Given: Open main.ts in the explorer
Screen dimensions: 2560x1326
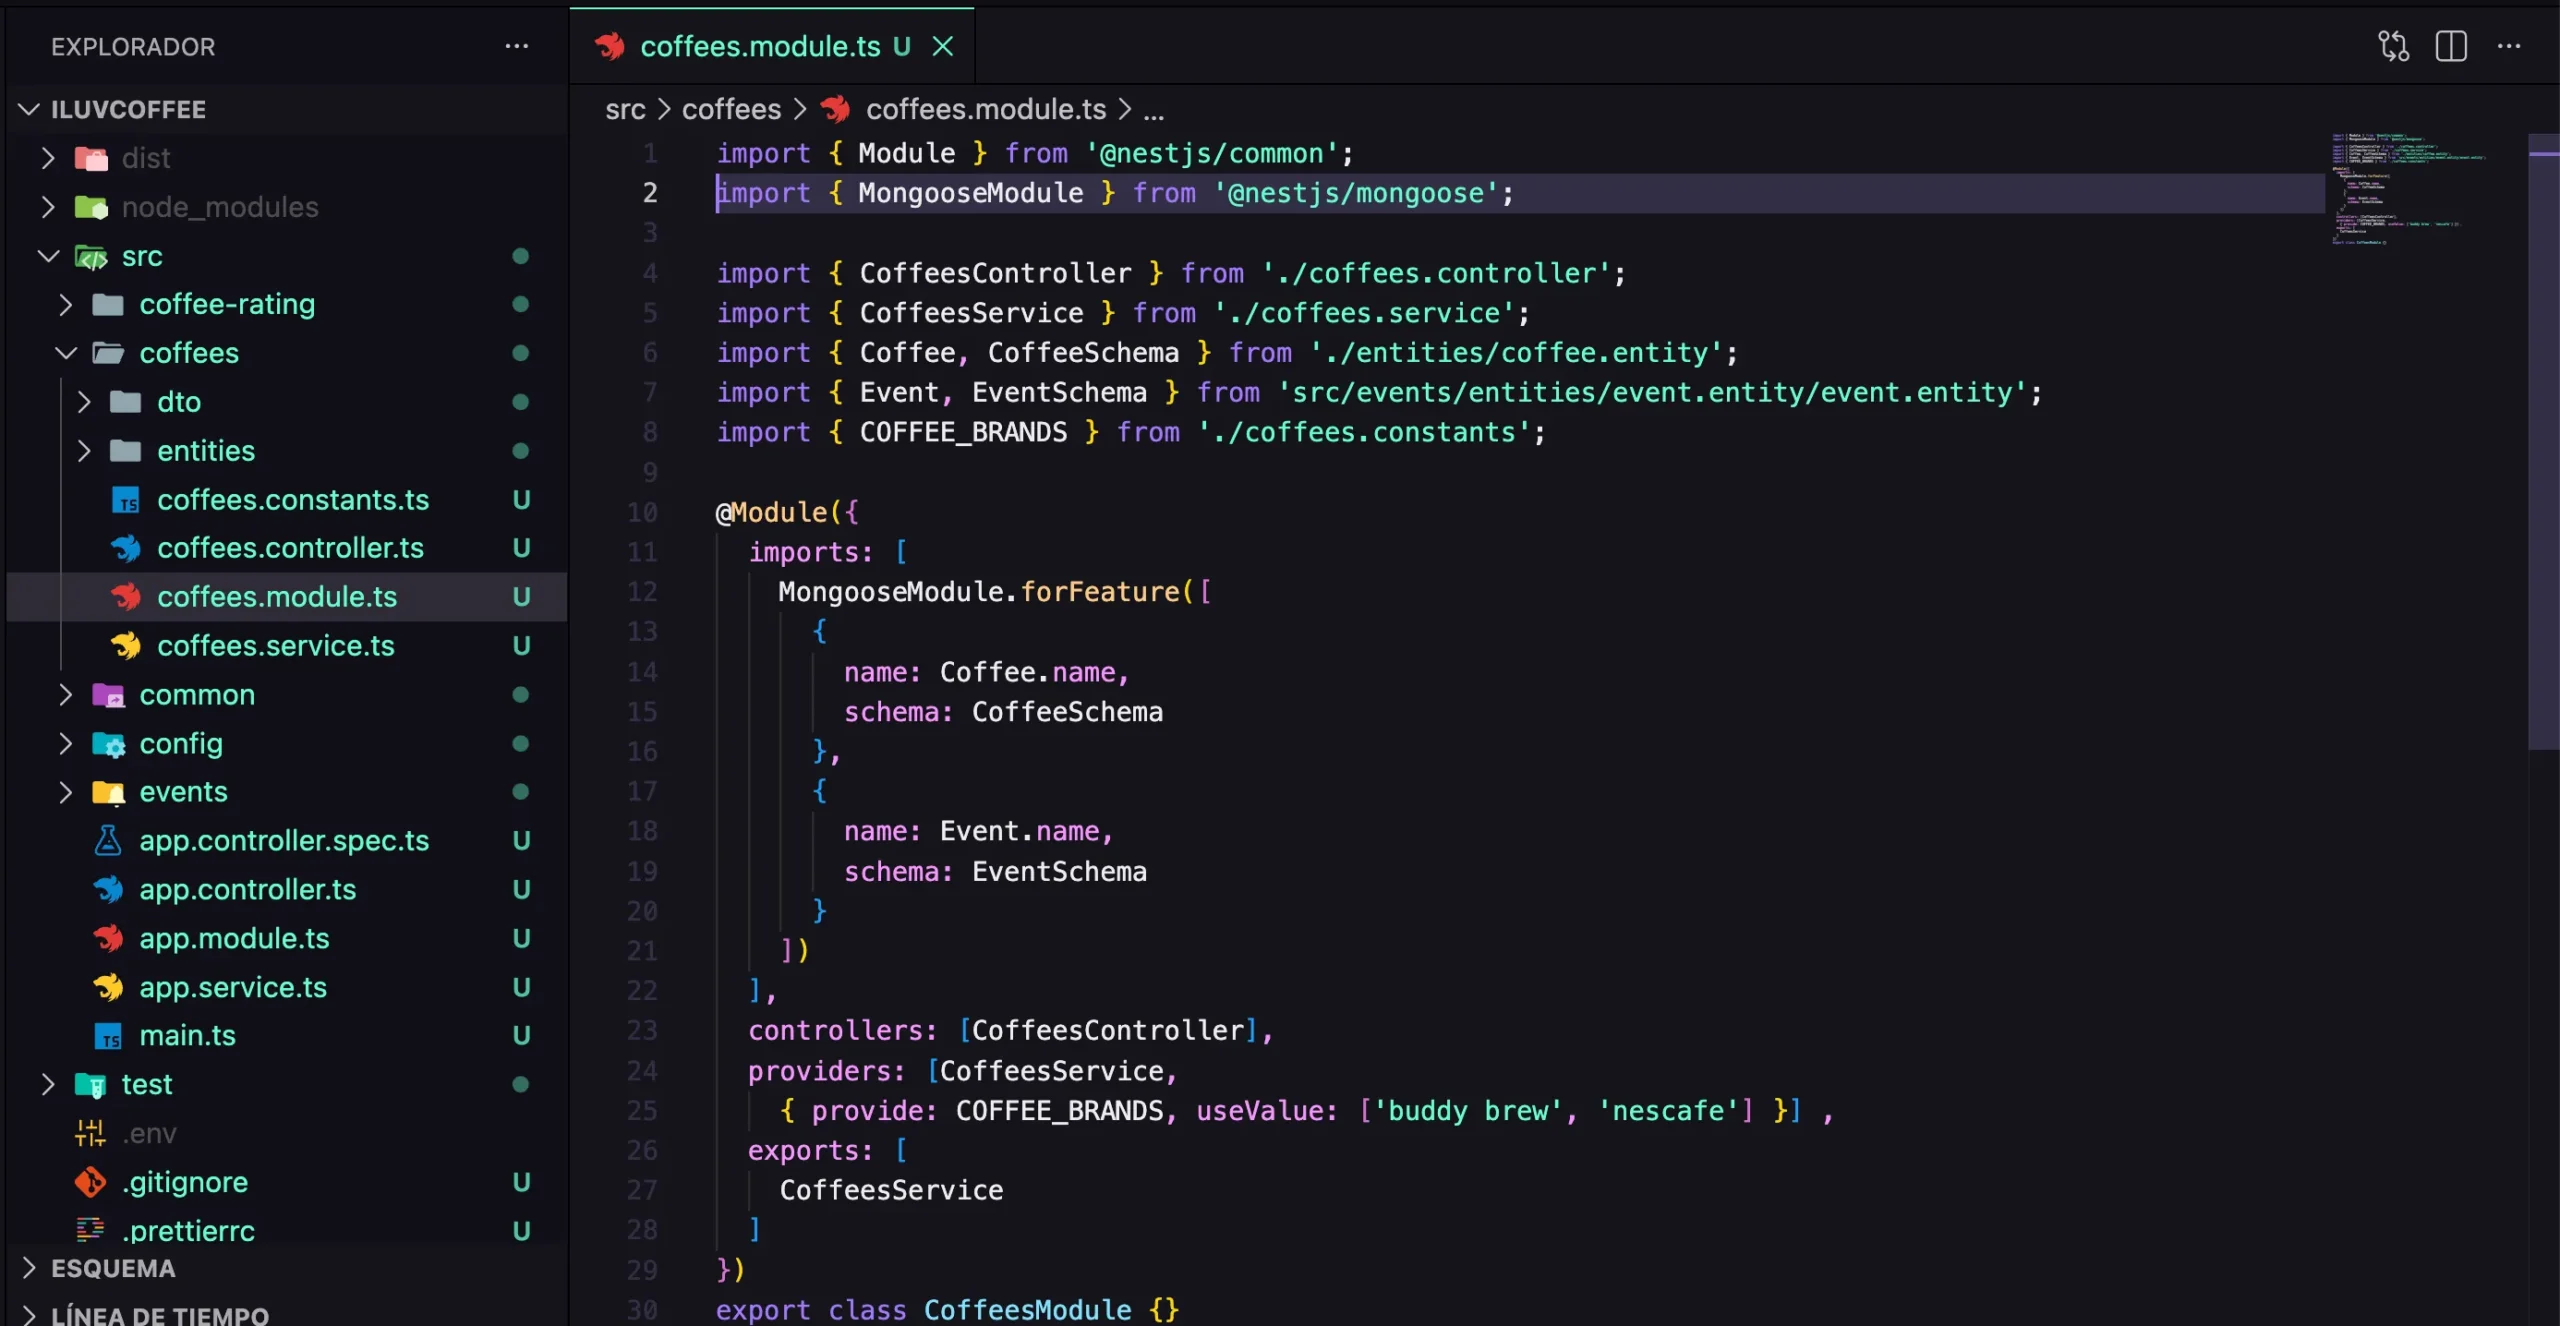Looking at the screenshot, I should 187,1036.
